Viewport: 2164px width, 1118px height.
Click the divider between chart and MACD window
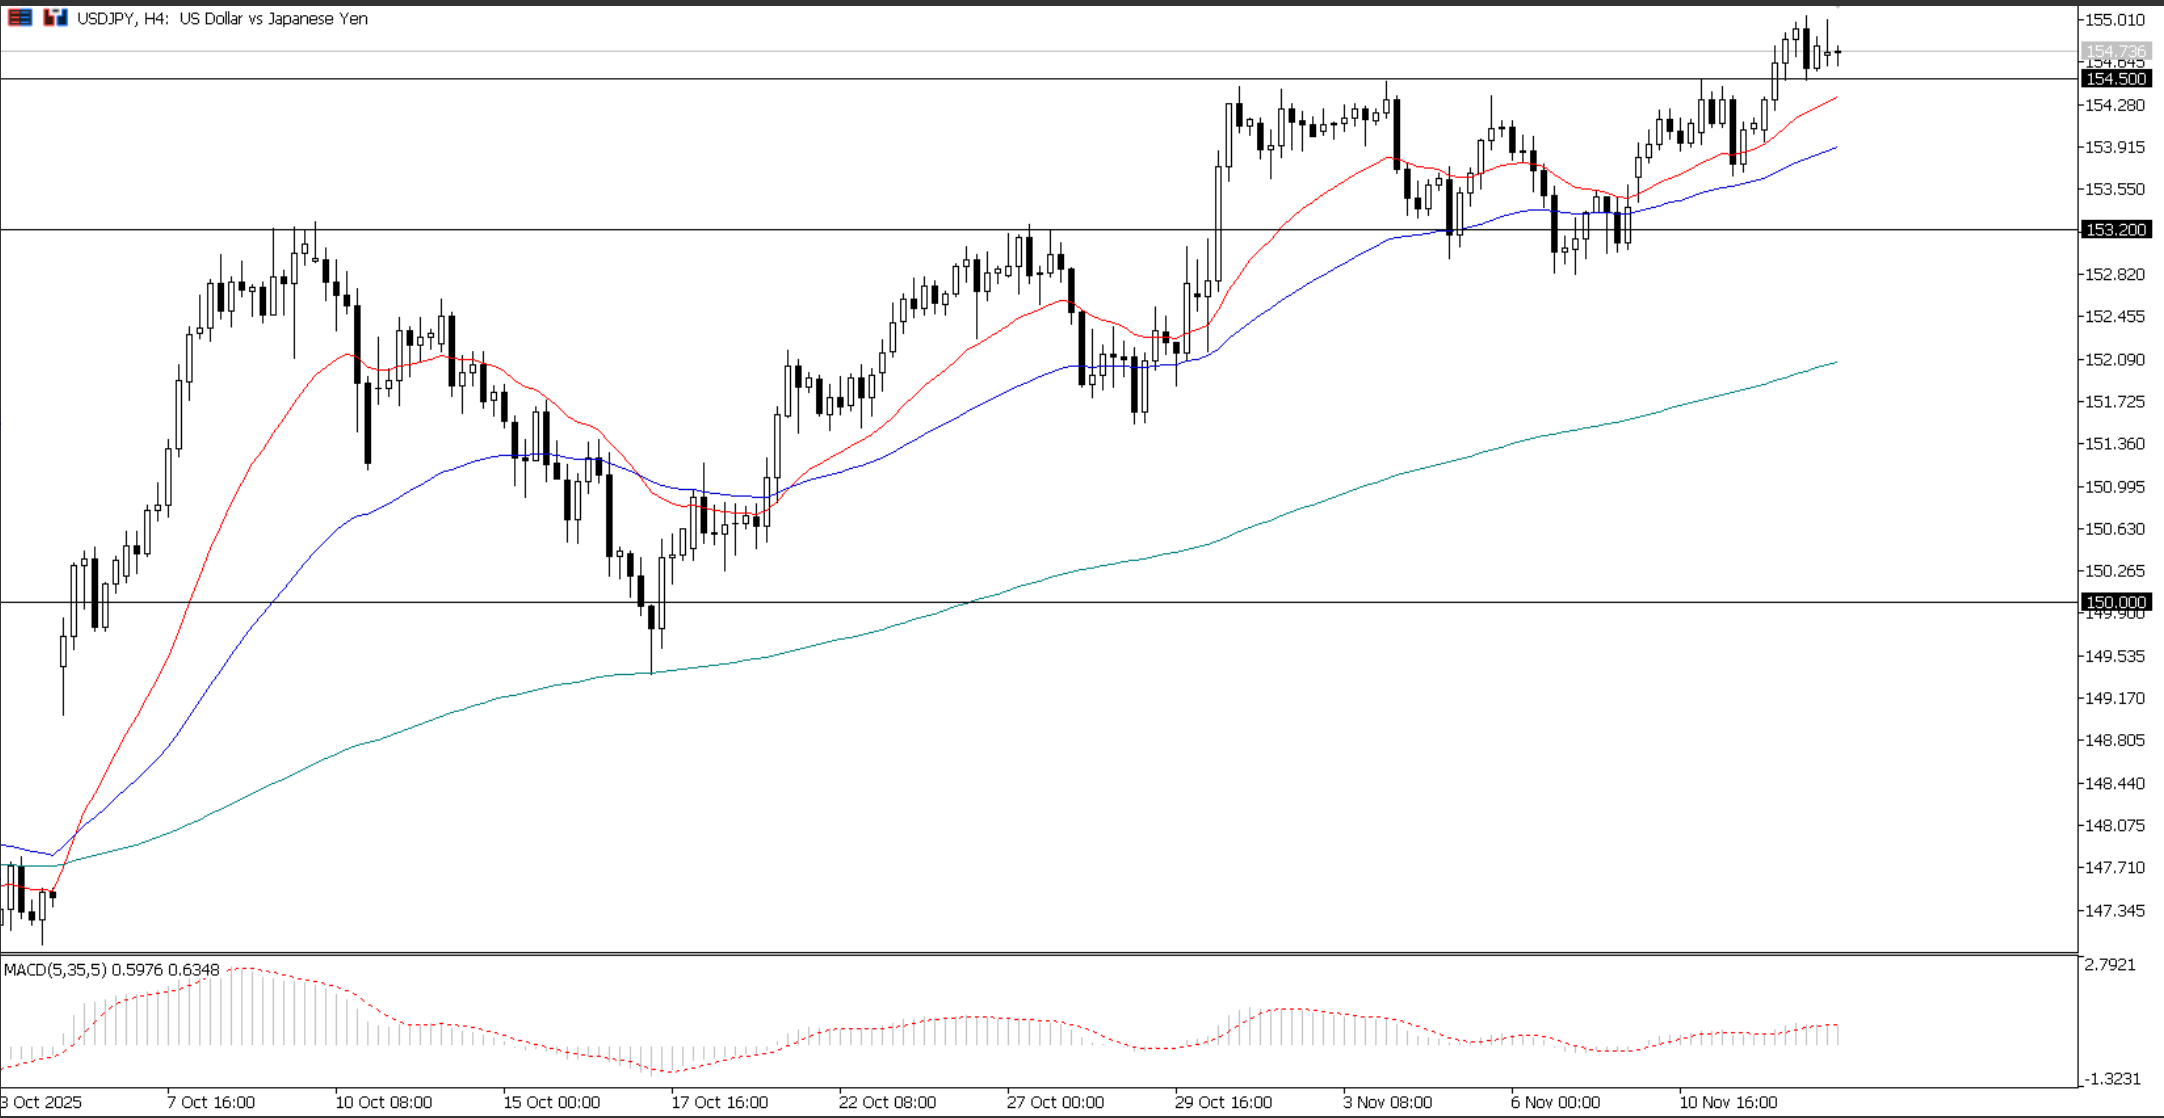[x=1000, y=953]
